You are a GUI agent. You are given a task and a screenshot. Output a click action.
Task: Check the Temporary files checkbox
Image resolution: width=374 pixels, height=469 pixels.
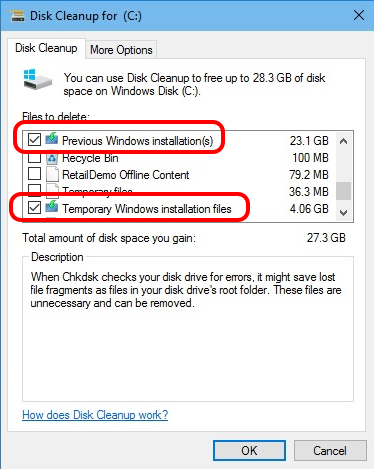pyautogui.click(x=34, y=189)
